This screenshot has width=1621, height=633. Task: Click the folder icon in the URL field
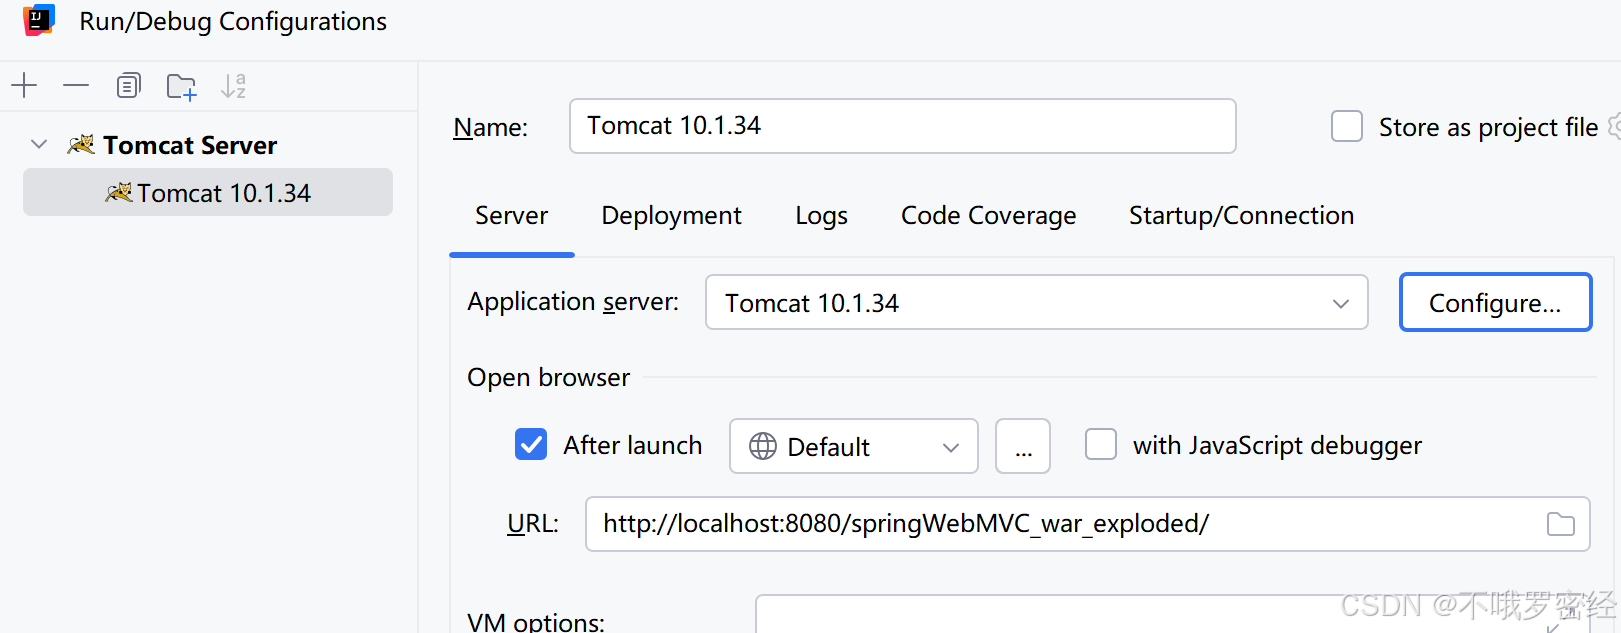(x=1560, y=523)
